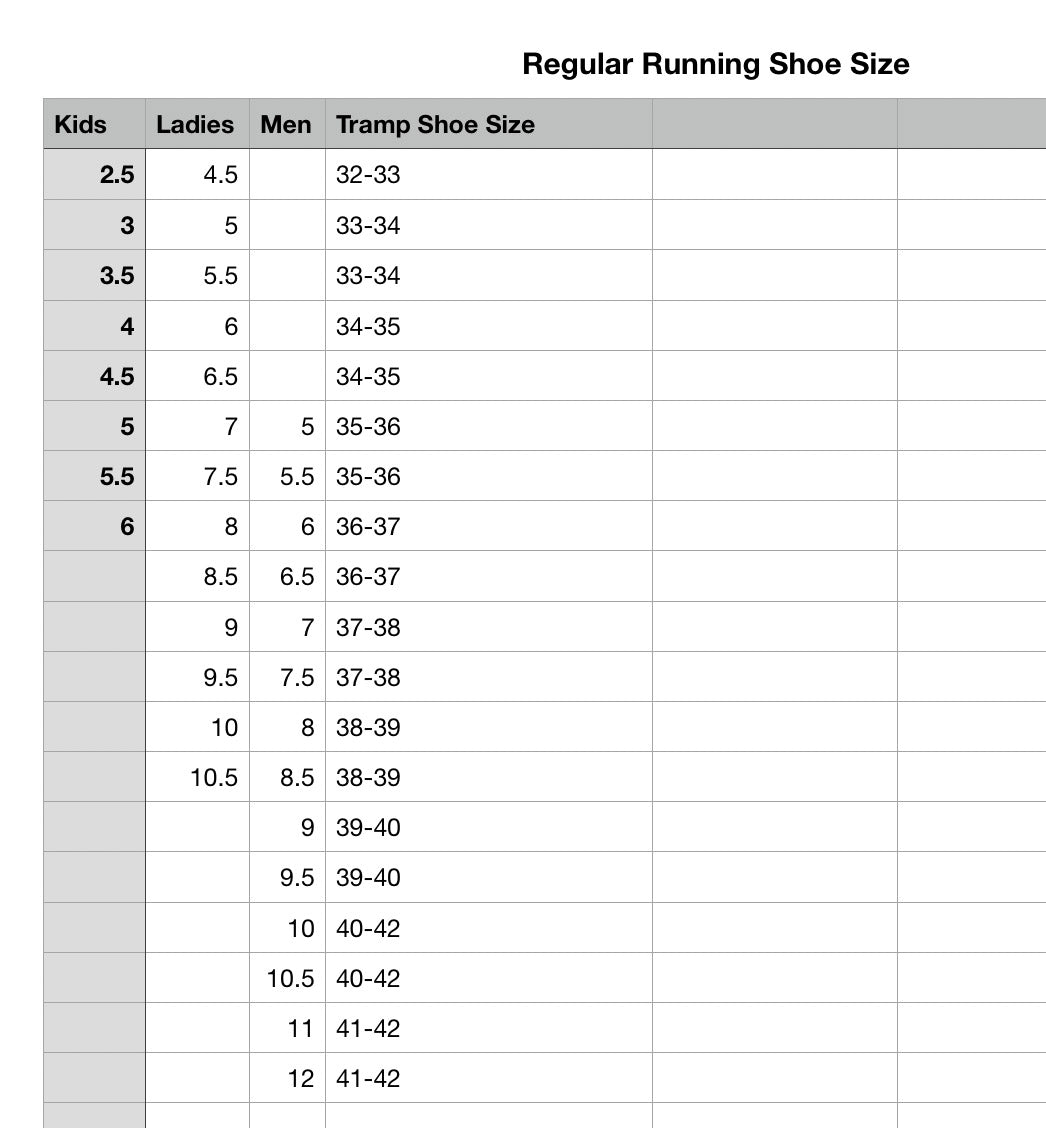Select the 36-37 cell beside Men 6
The height and width of the screenshot is (1128, 1046).
[x=488, y=526]
